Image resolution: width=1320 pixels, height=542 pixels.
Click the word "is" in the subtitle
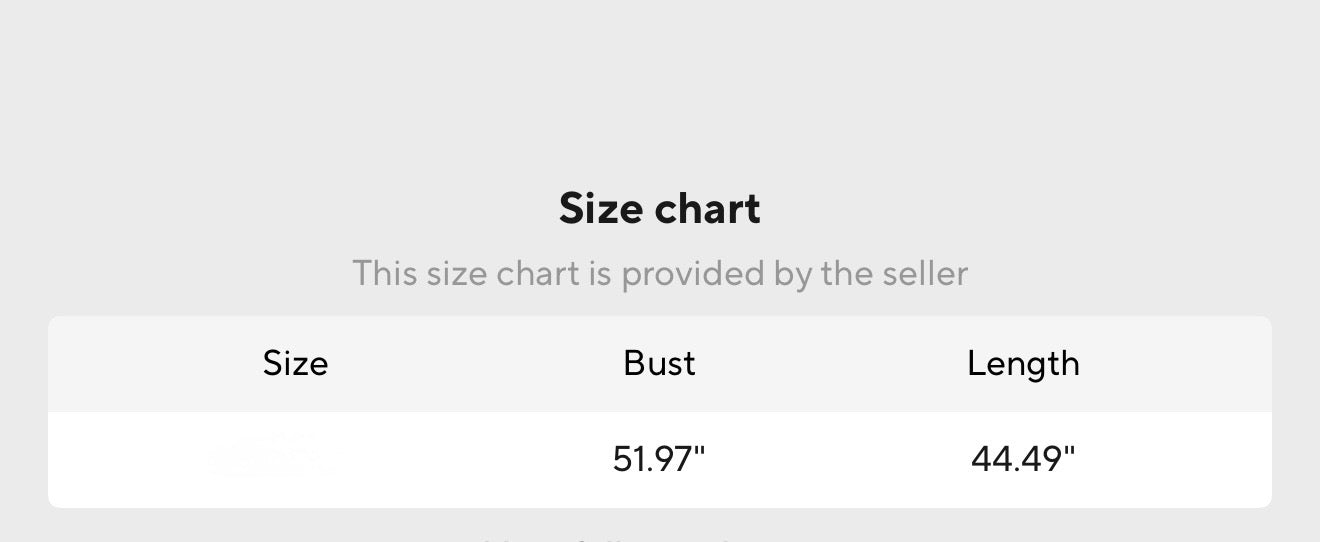click(600, 273)
